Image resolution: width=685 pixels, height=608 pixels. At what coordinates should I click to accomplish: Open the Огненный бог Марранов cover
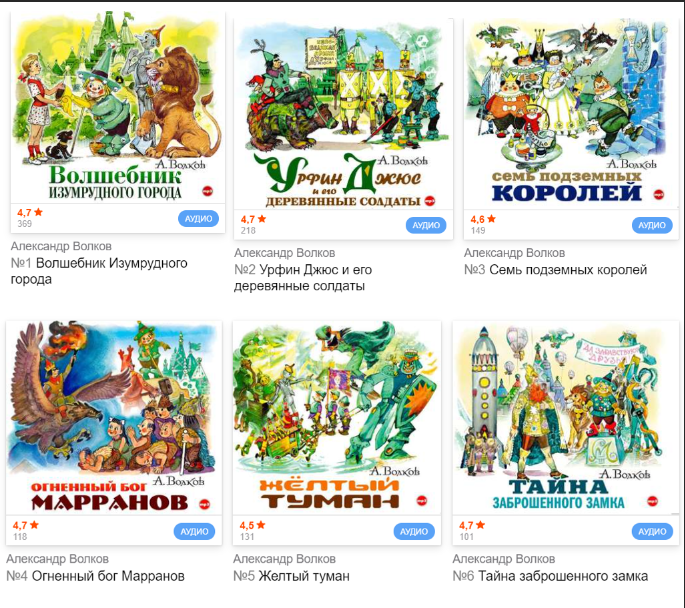click(x=114, y=418)
